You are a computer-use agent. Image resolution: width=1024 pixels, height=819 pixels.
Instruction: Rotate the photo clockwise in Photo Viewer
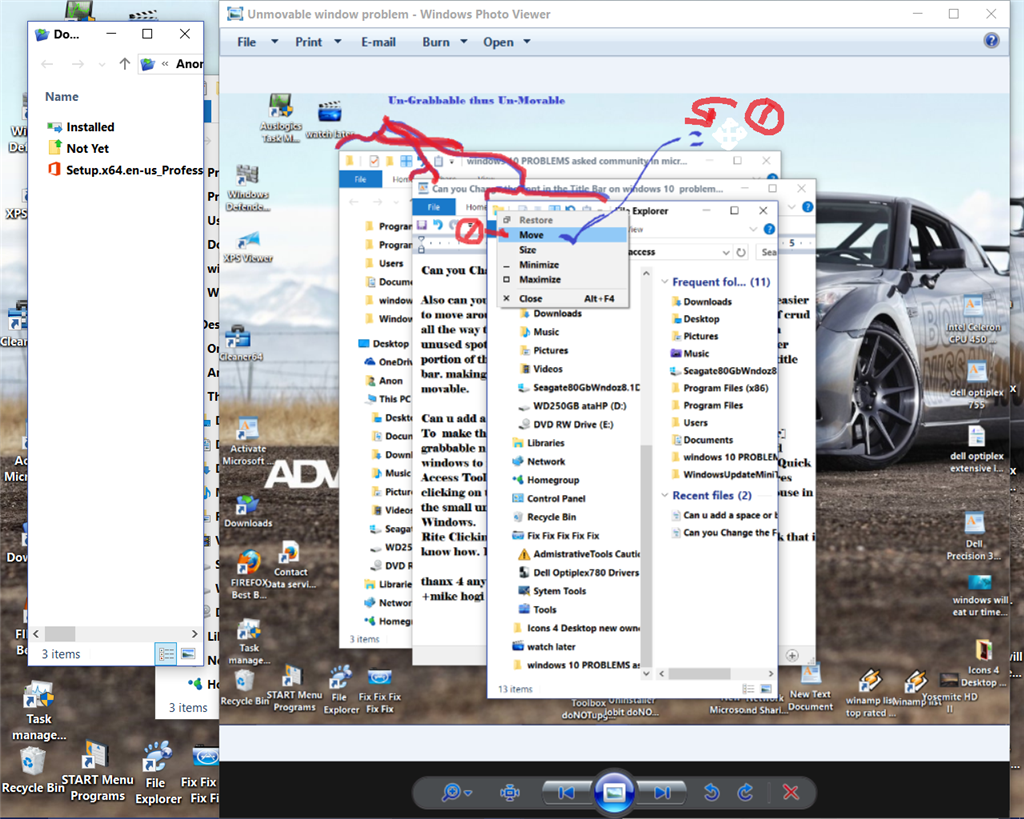pyautogui.click(x=745, y=792)
